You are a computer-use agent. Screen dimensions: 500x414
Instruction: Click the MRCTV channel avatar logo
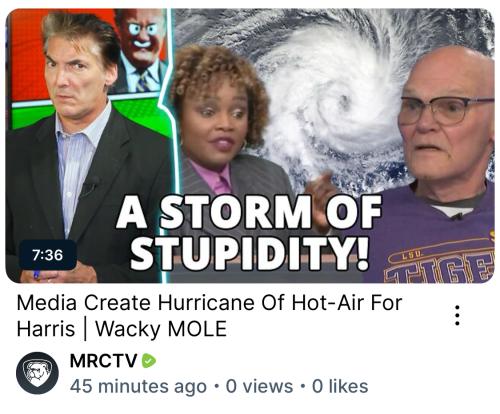[37, 373]
